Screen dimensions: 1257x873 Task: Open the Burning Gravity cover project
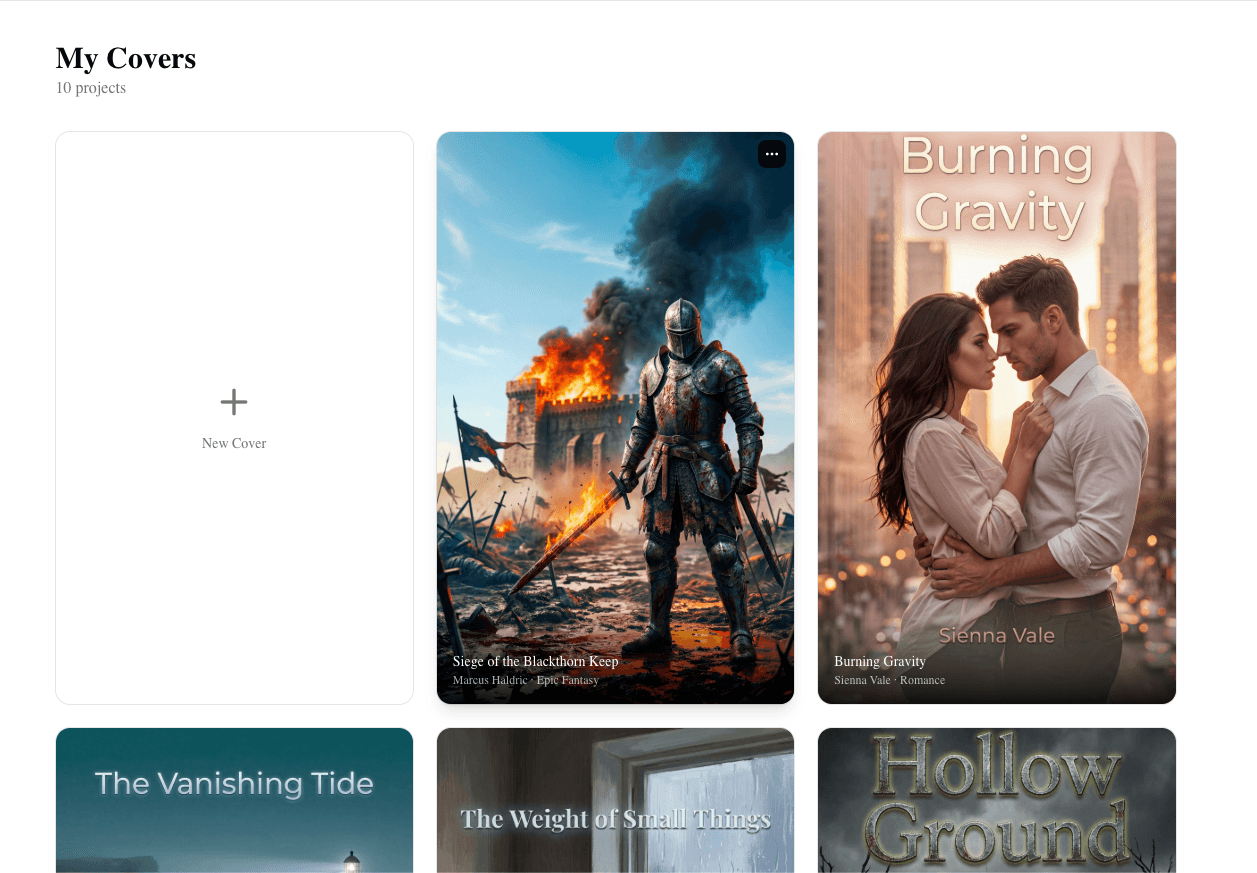tap(996, 400)
